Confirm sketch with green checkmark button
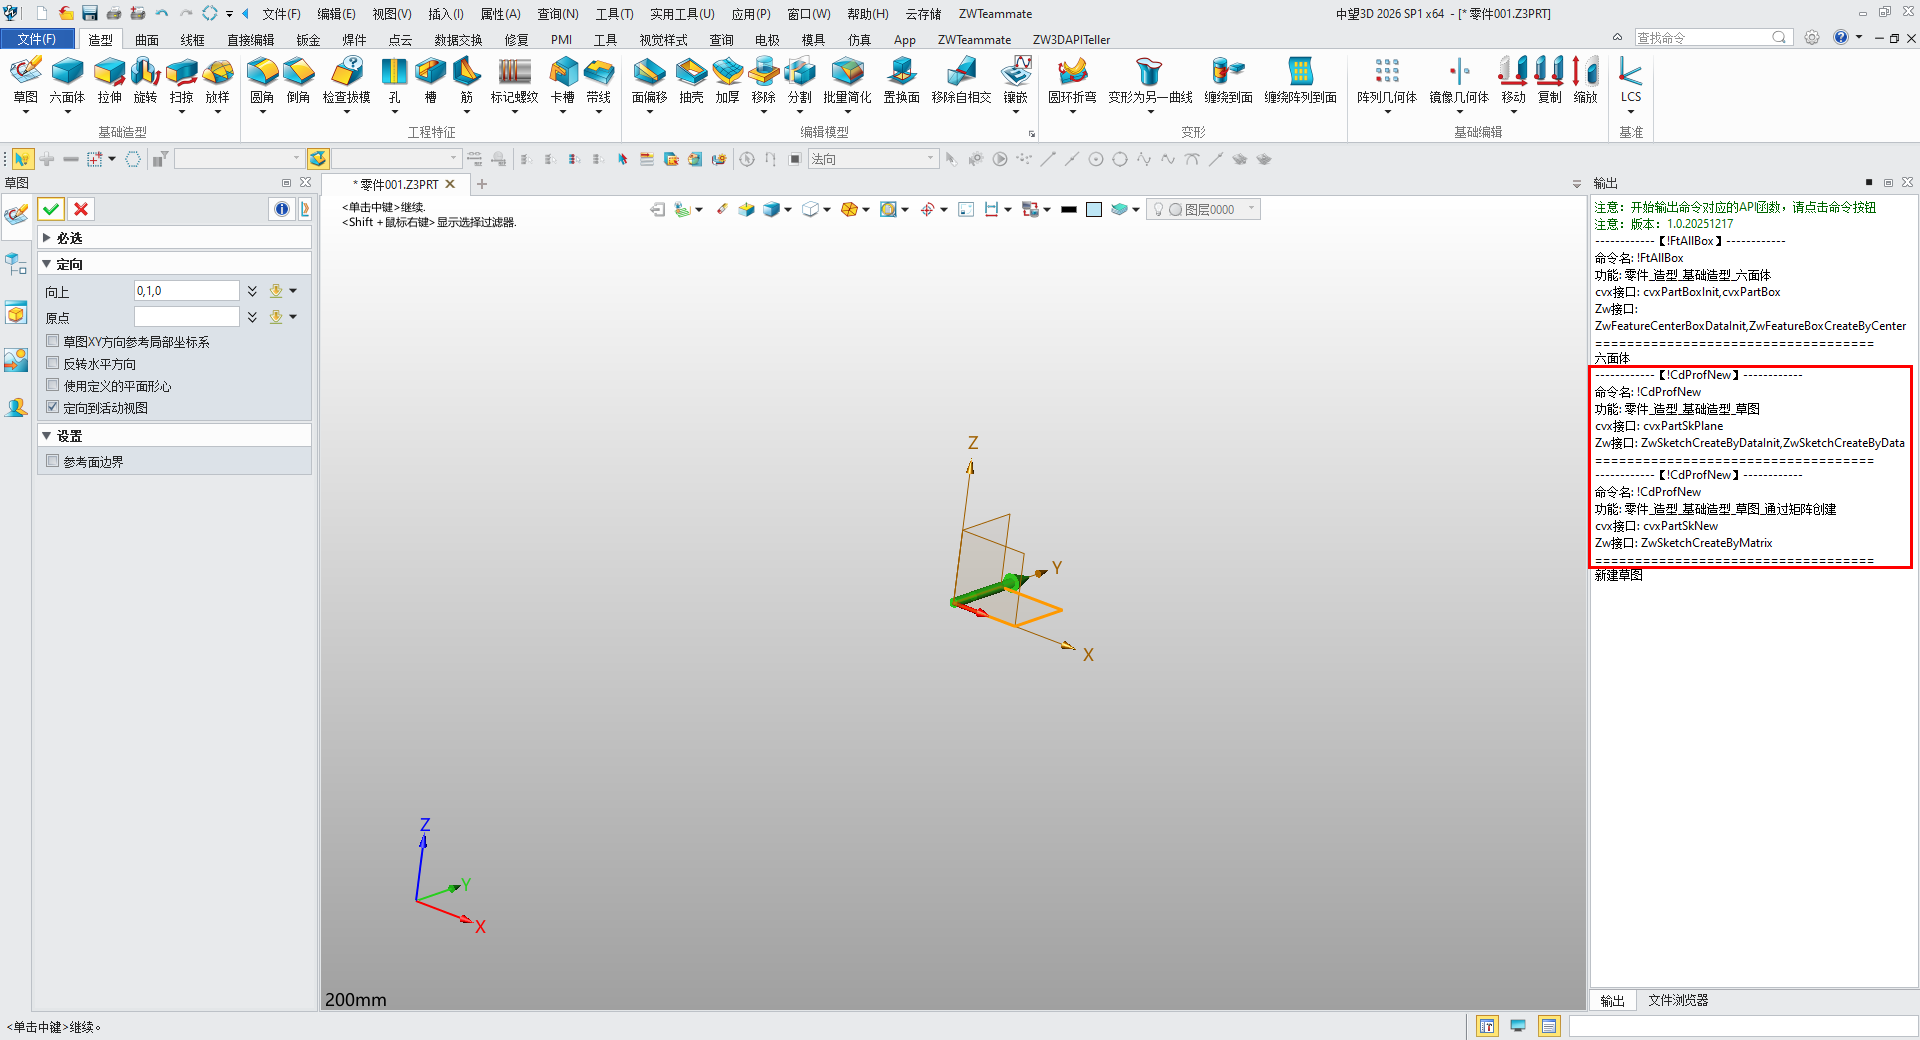The image size is (1920, 1040). point(51,209)
